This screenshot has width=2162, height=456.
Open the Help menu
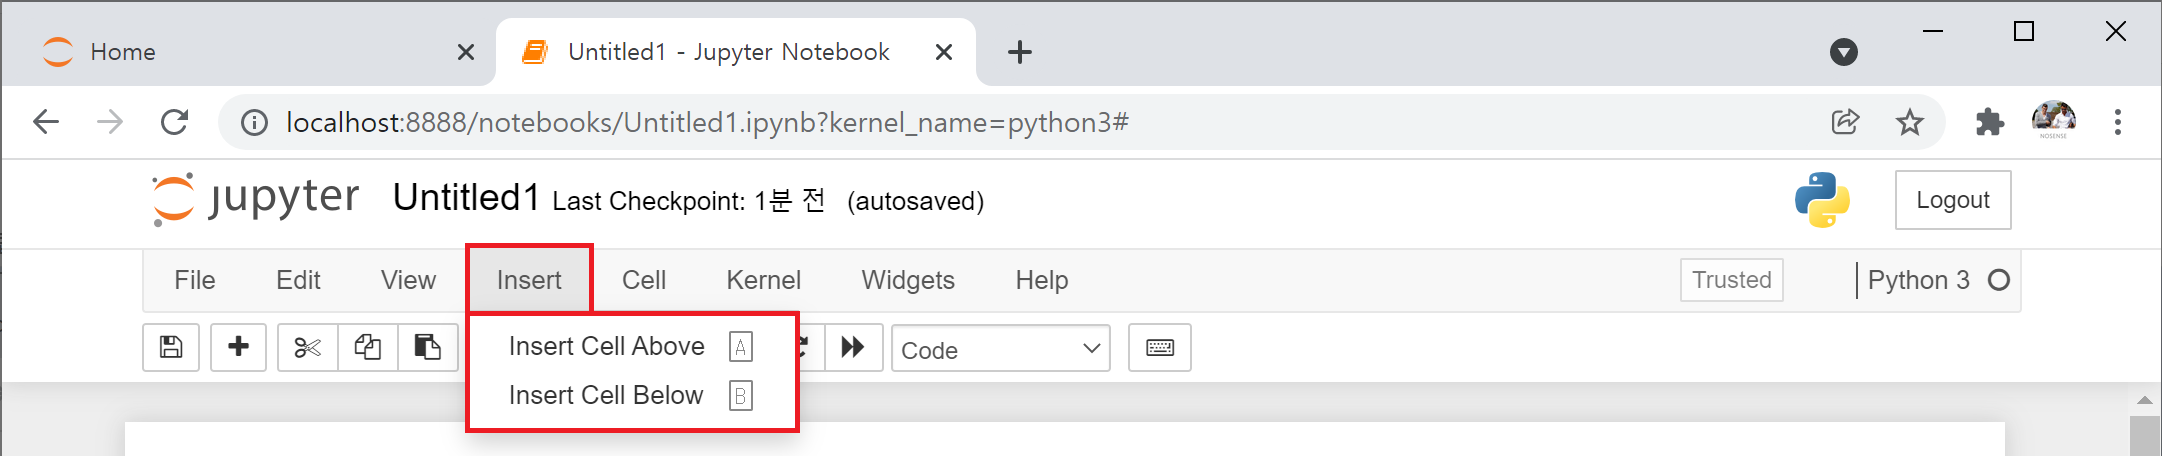point(1042,280)
